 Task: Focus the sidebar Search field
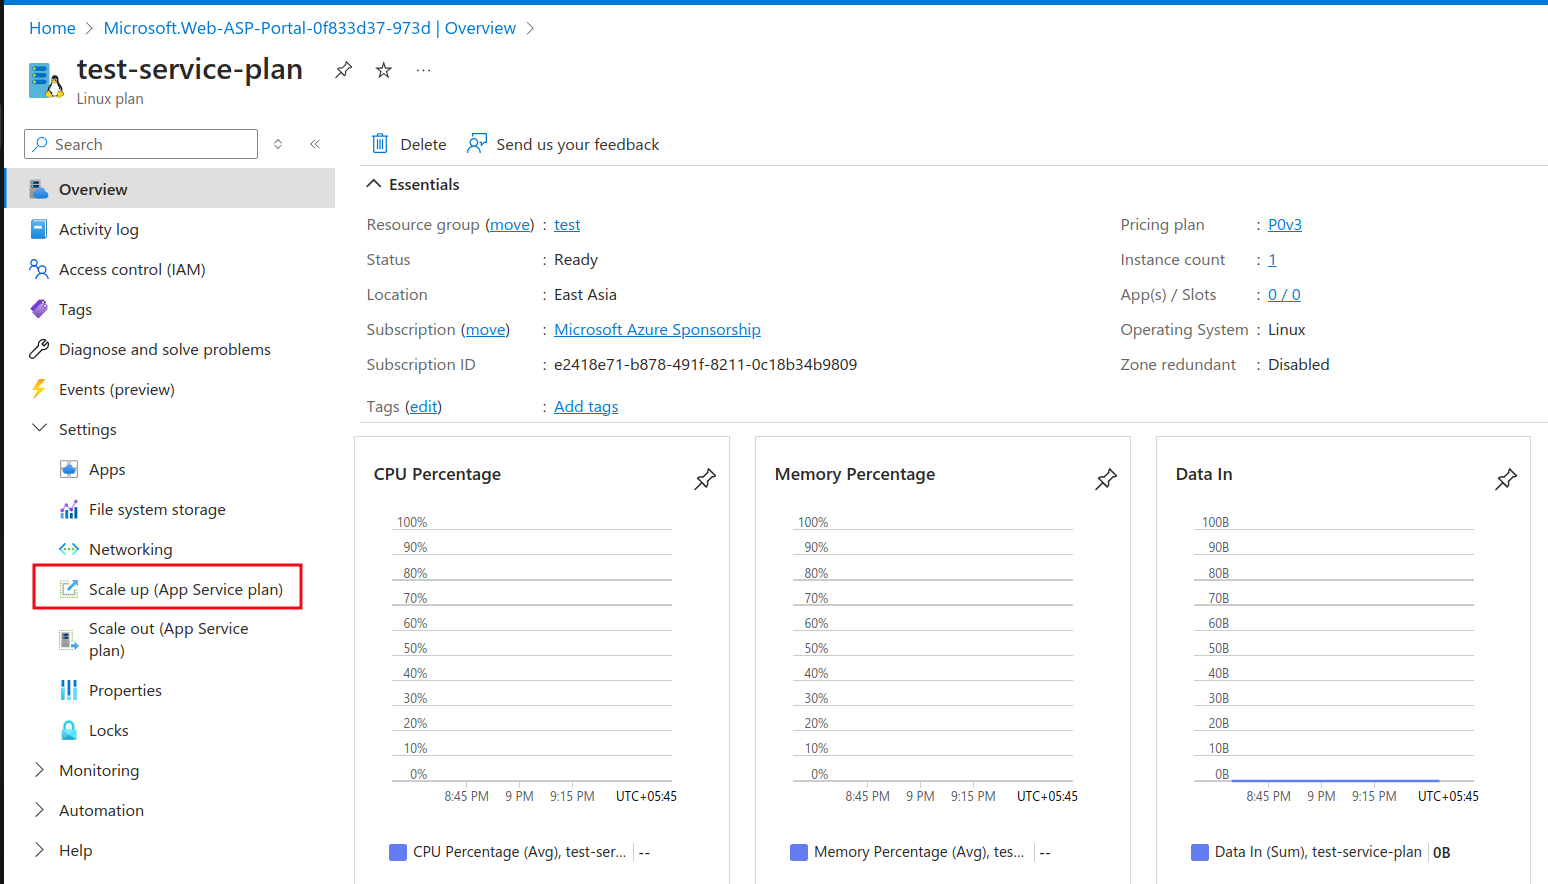coord(141,144)
